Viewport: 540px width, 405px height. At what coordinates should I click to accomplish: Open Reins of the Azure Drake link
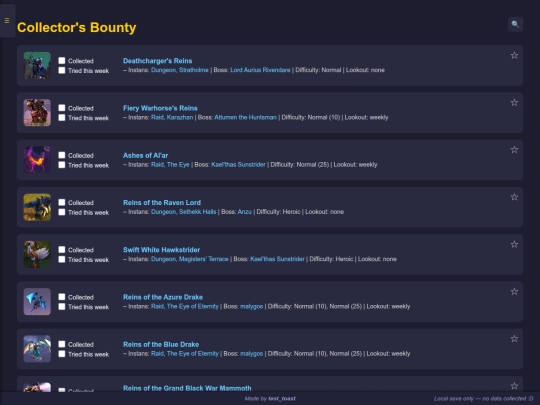click(163, 297)
